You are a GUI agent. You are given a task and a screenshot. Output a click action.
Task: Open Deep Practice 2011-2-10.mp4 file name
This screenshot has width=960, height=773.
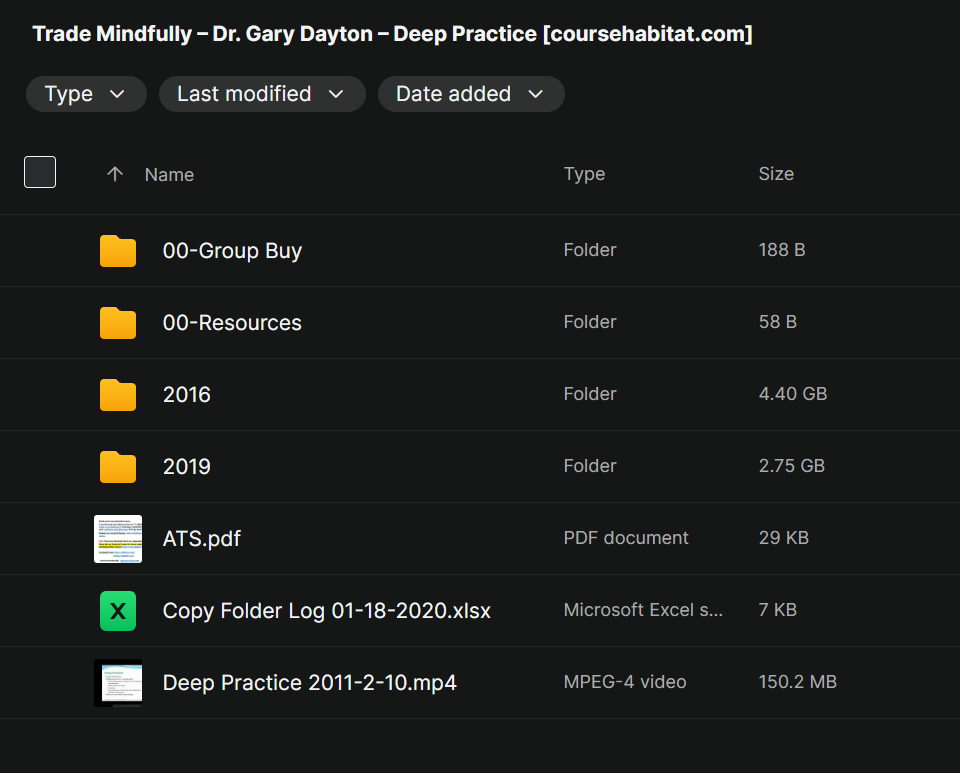(x=310, y=683)
